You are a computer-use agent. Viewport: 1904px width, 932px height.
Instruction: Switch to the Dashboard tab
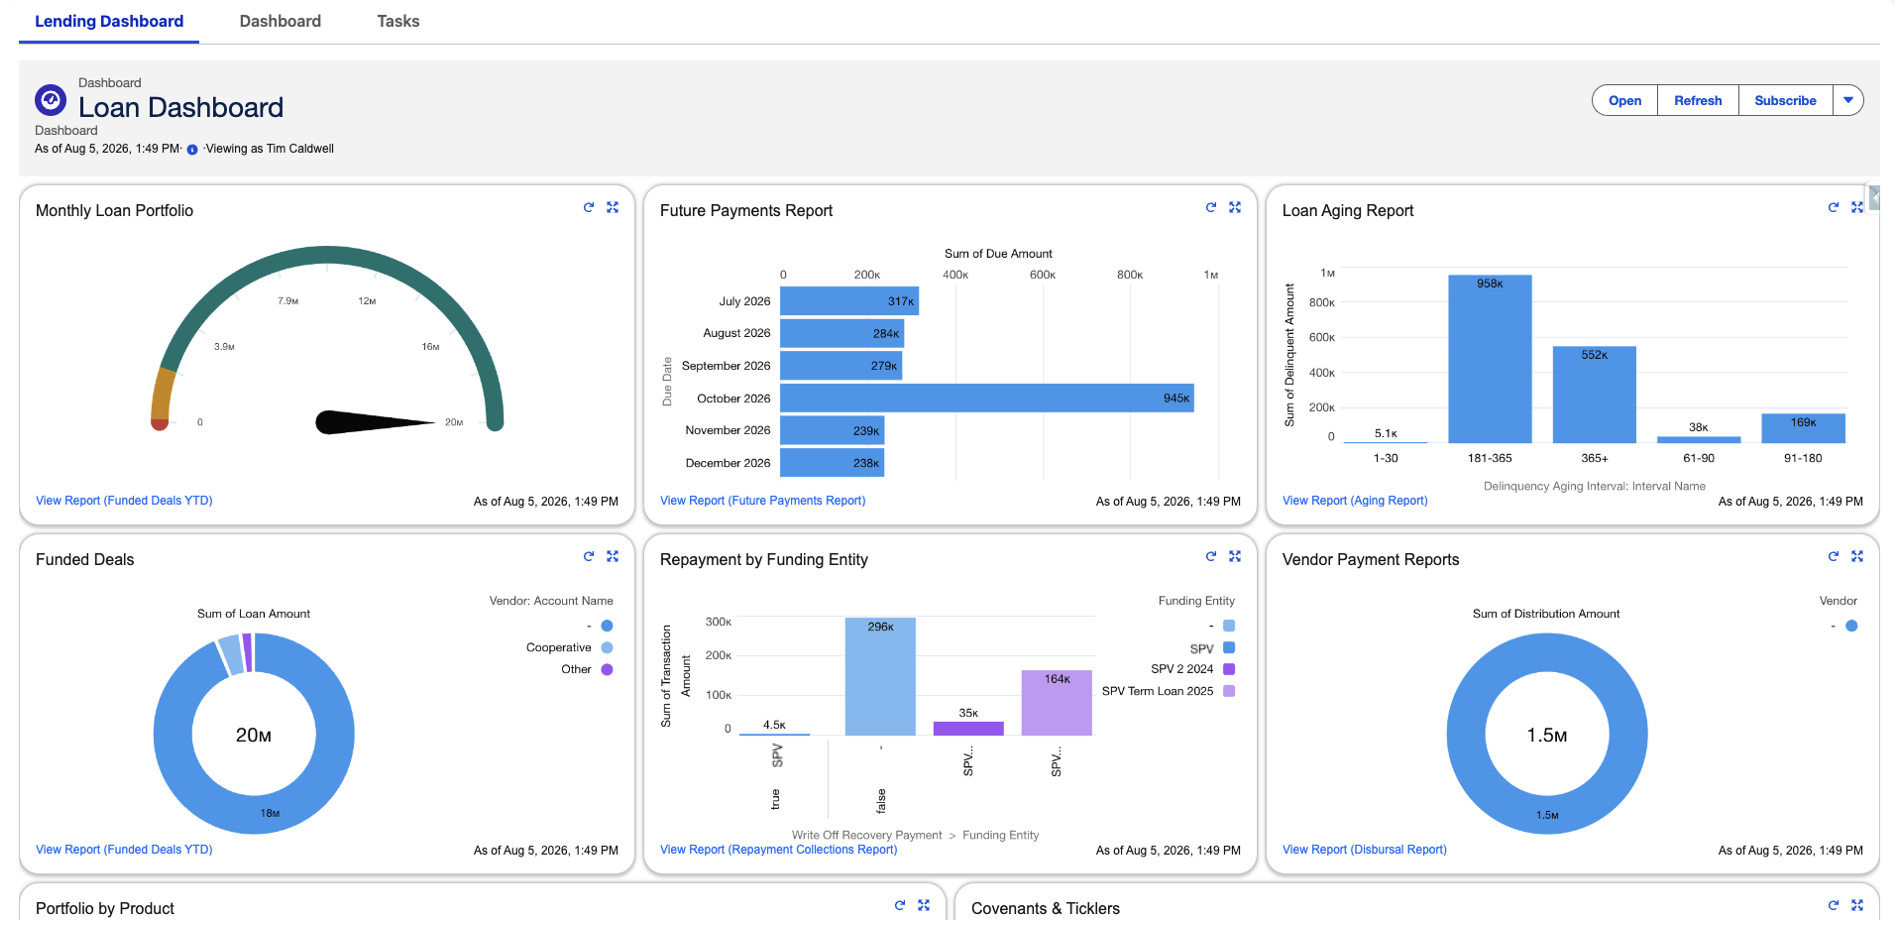pos(280,21)
